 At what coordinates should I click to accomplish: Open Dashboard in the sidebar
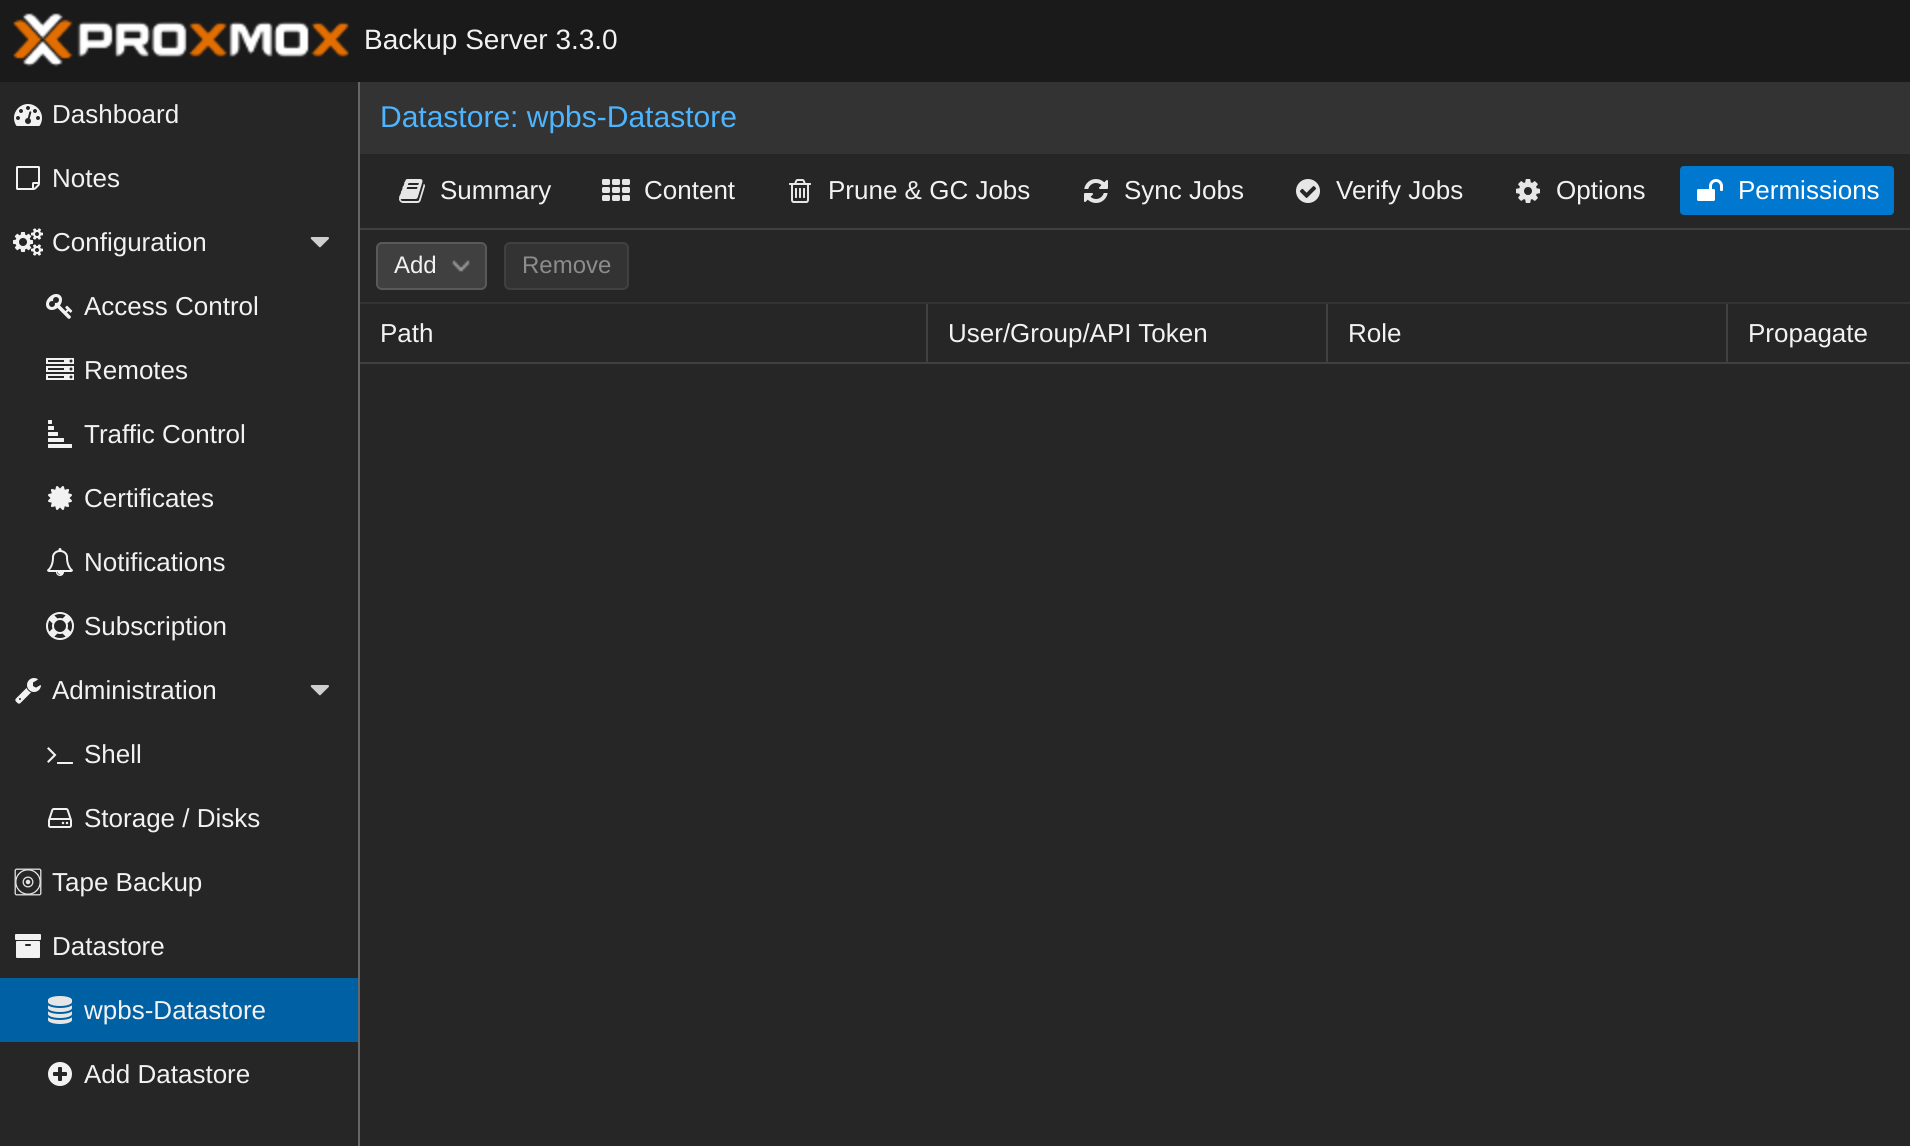(x=179, y=114)
